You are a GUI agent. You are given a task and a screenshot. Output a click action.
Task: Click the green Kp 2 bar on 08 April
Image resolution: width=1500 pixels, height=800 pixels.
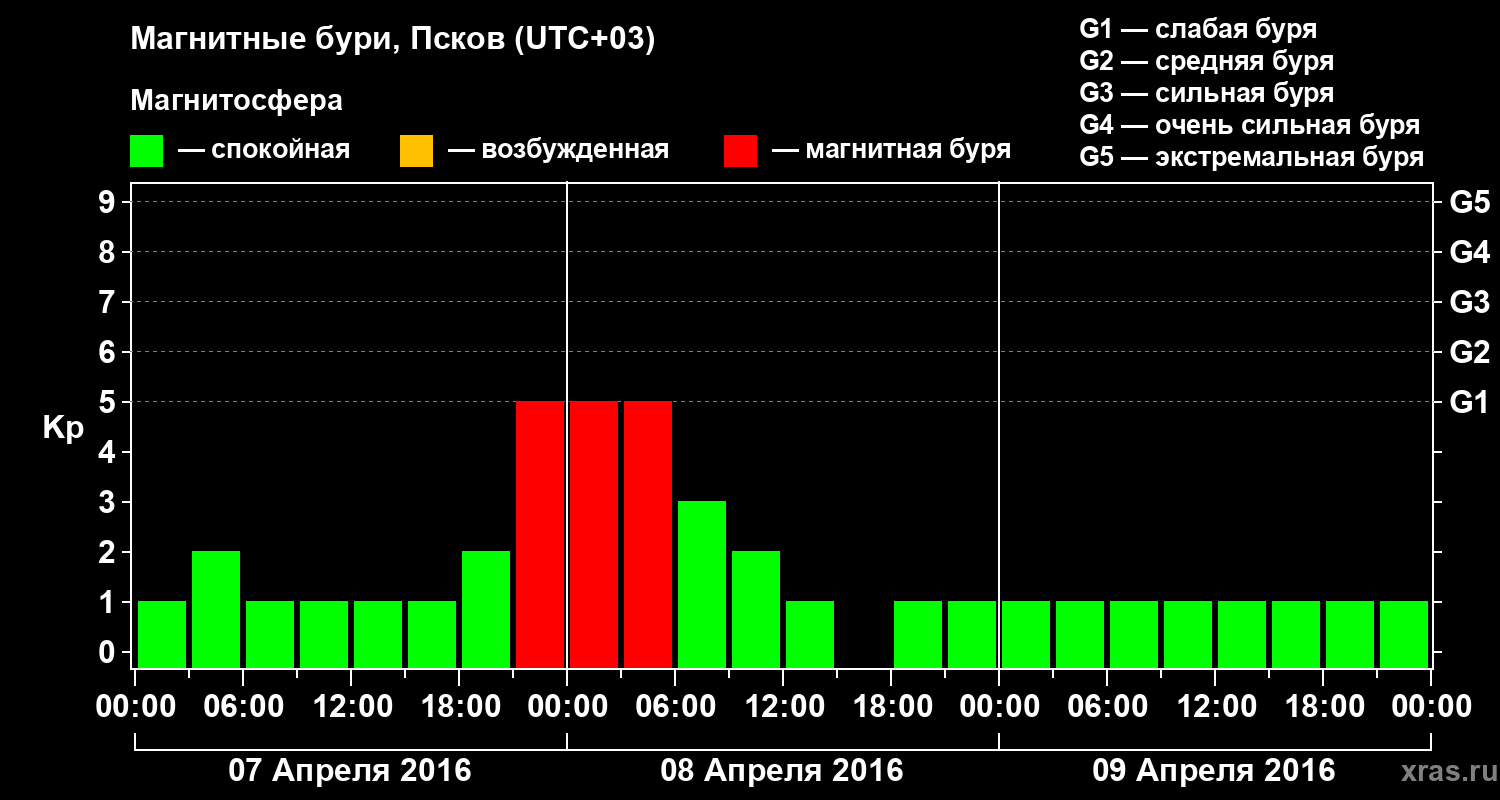point(756,609)
